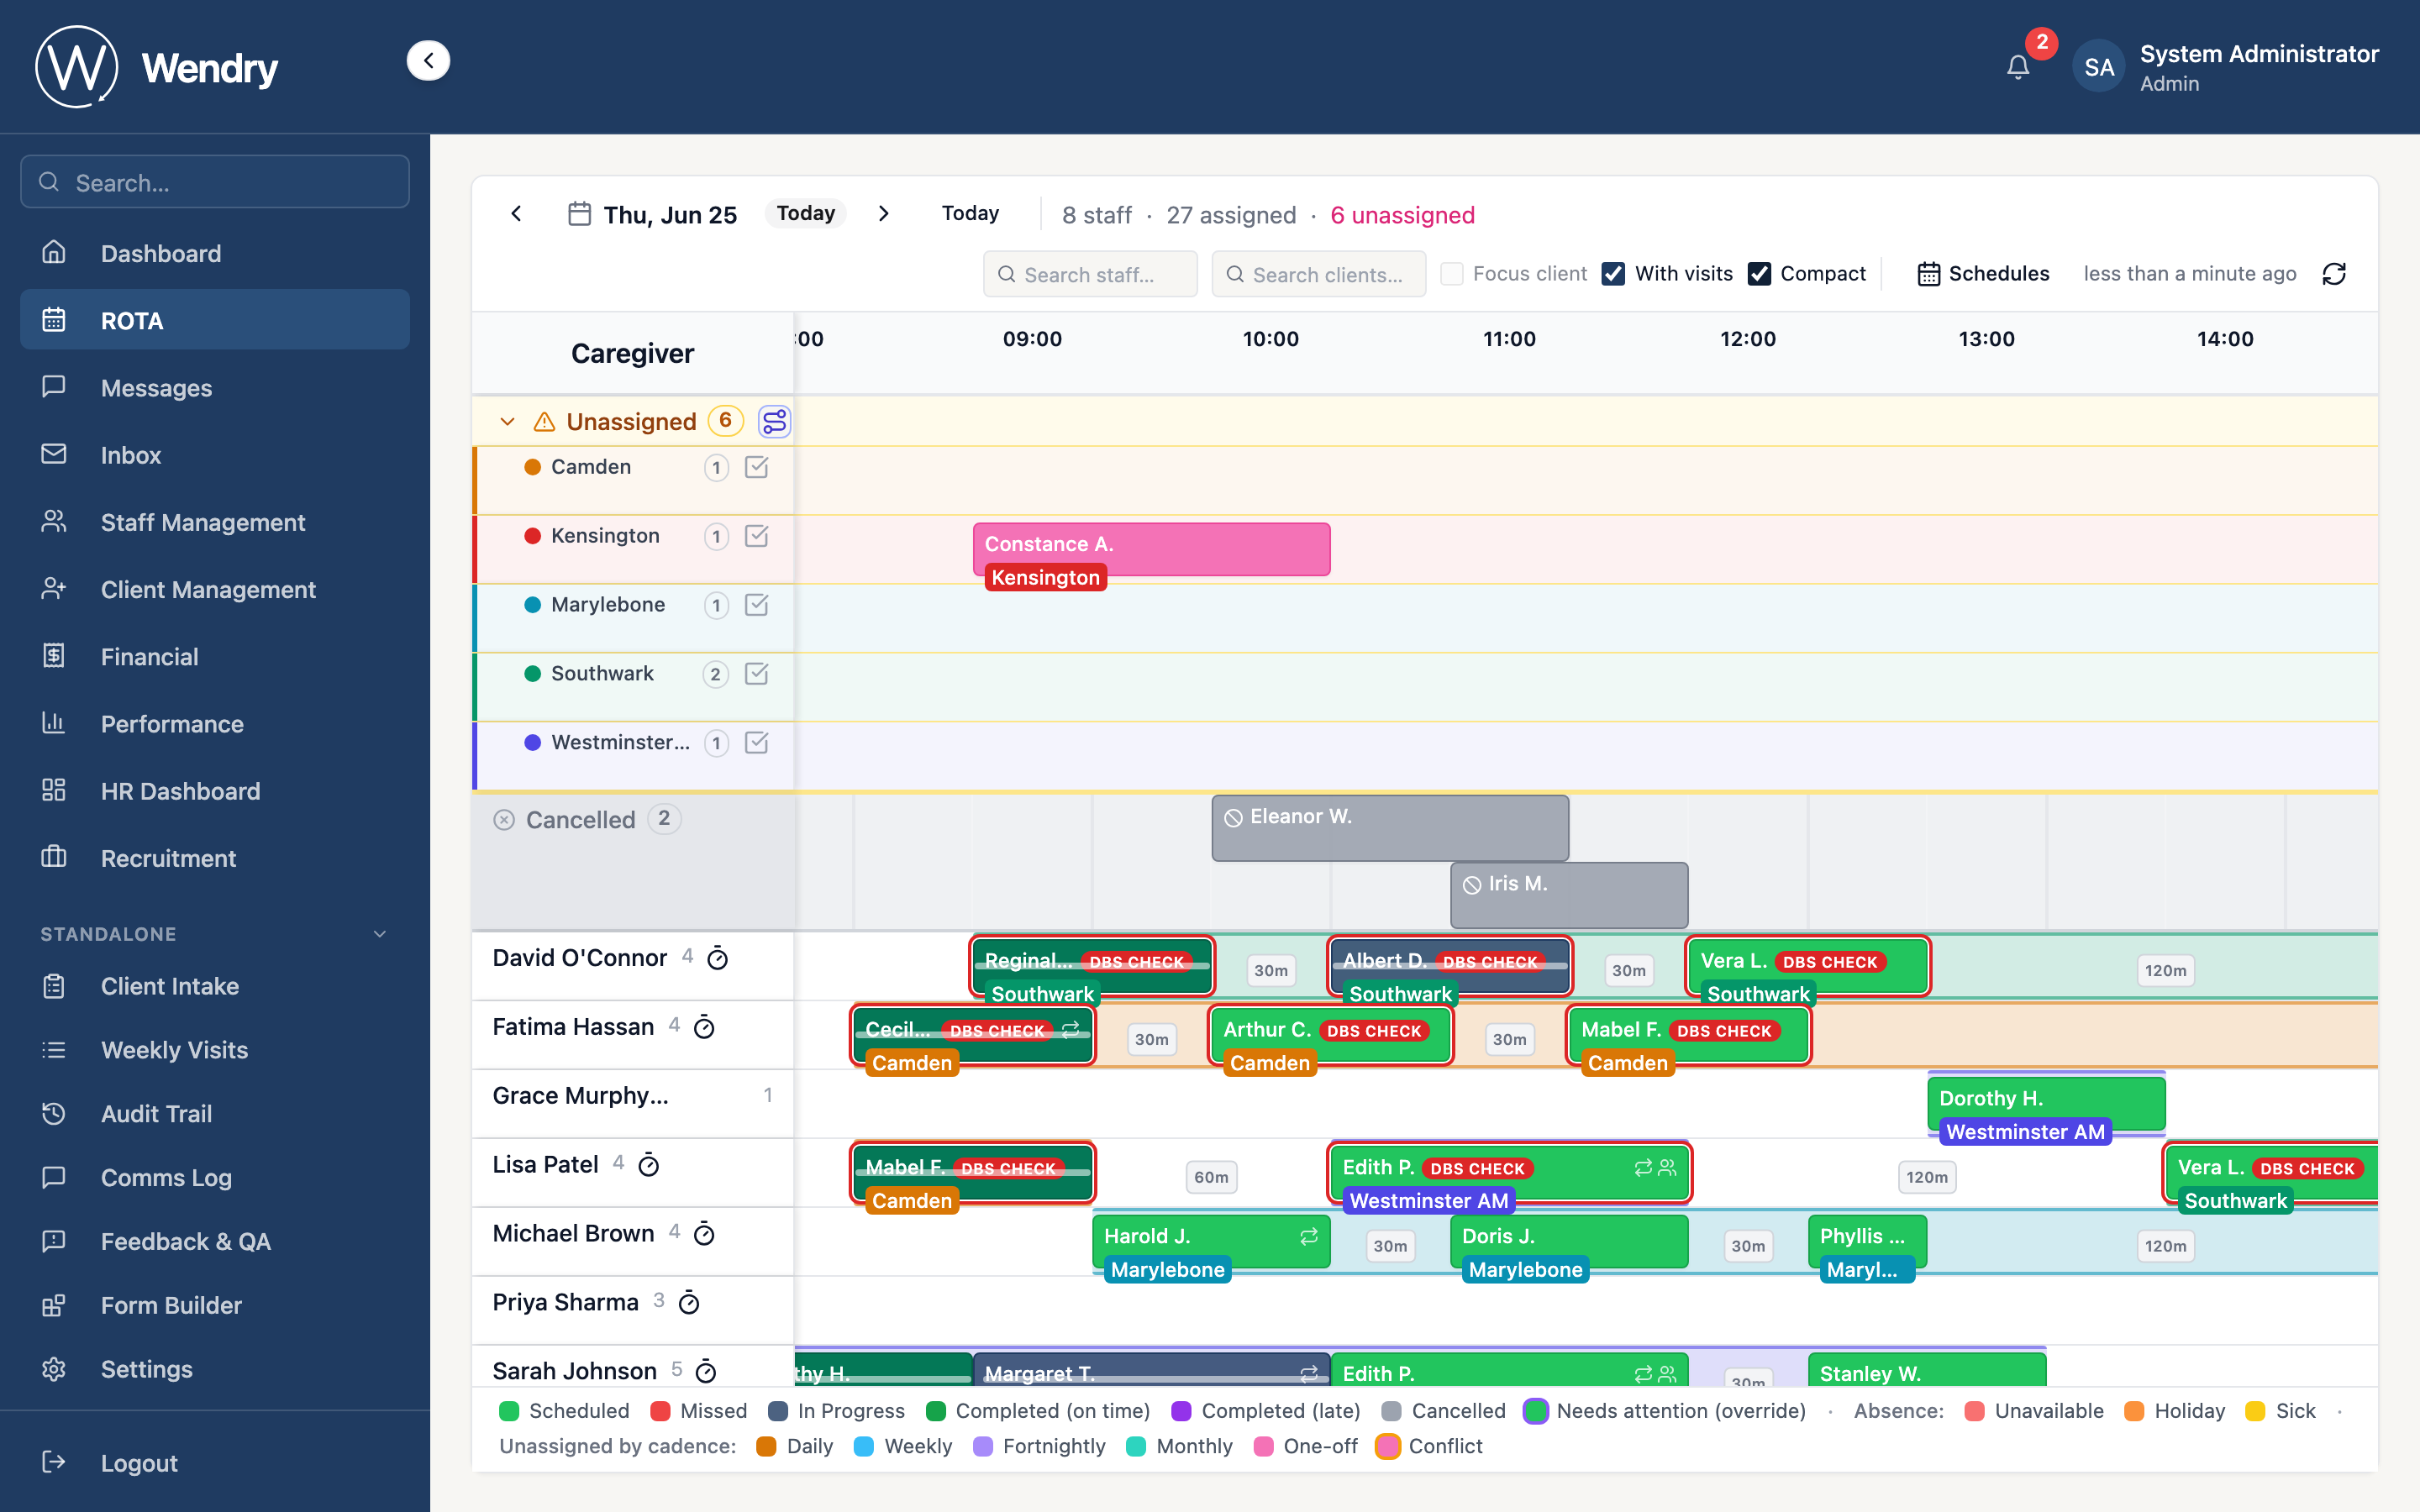Refresh the rota data
2420x1512 pixels.
pyautogui.click(x=2334, y=274)
